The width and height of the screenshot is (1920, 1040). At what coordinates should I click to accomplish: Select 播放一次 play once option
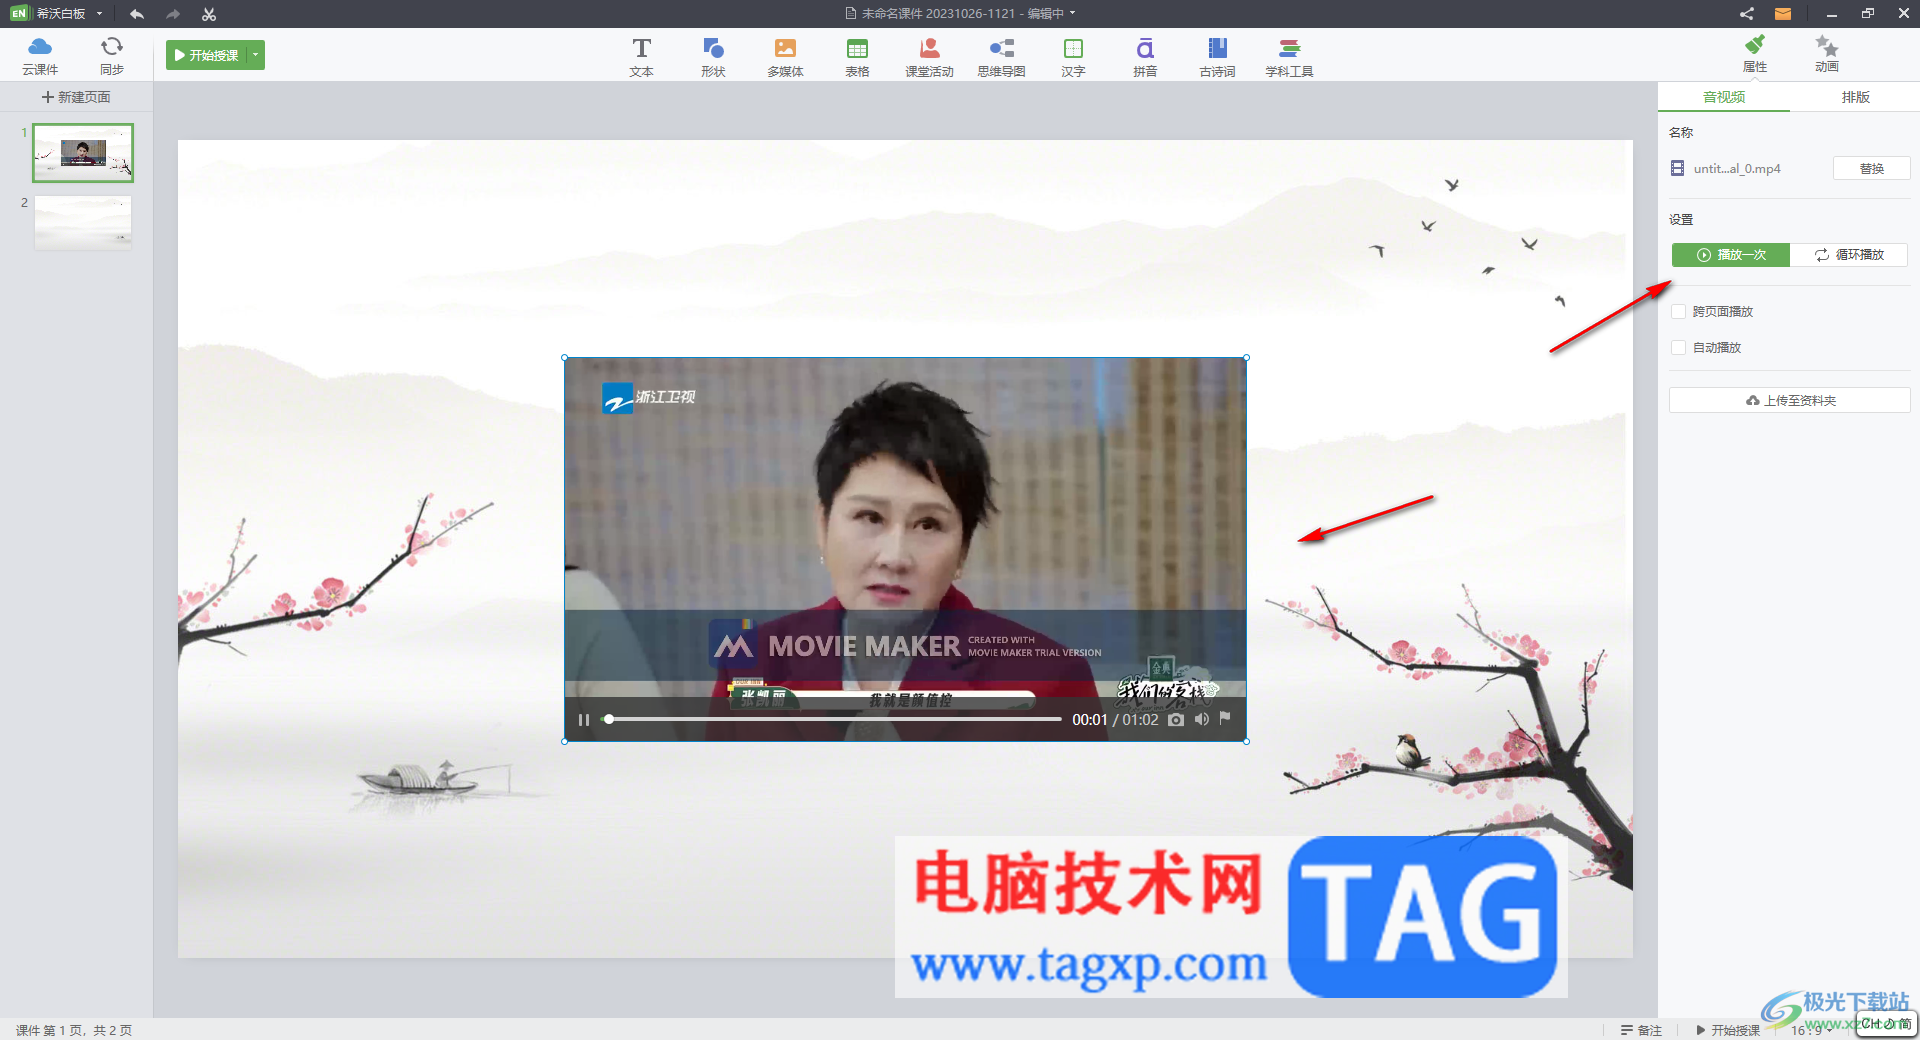1731,255
